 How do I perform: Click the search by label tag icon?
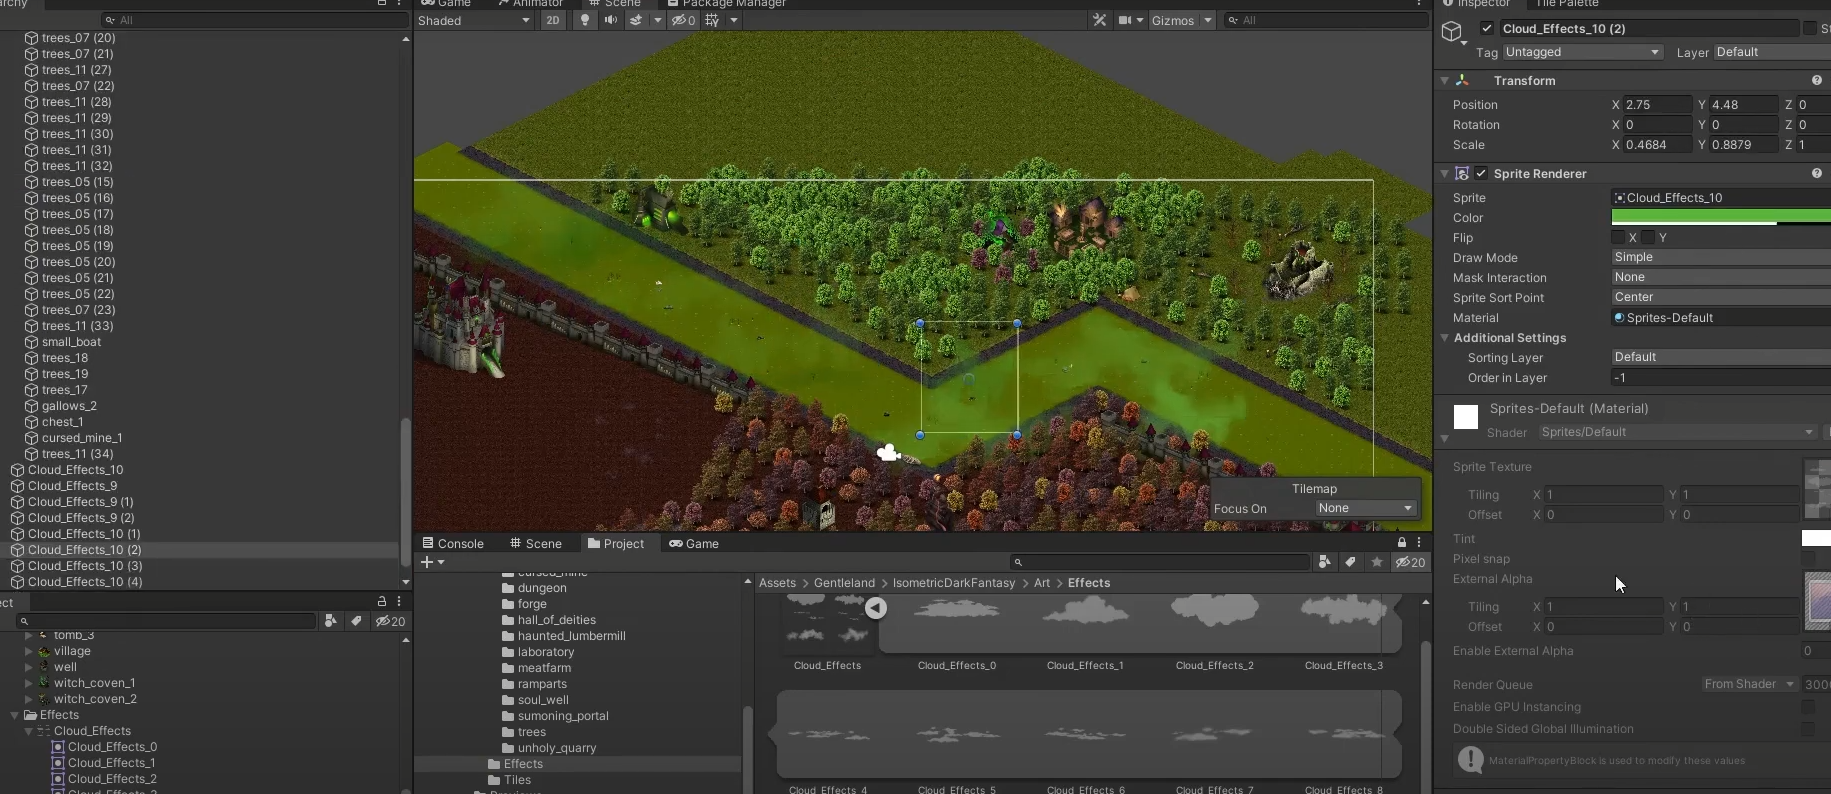pyautogui.click(x=1350, y=562)
